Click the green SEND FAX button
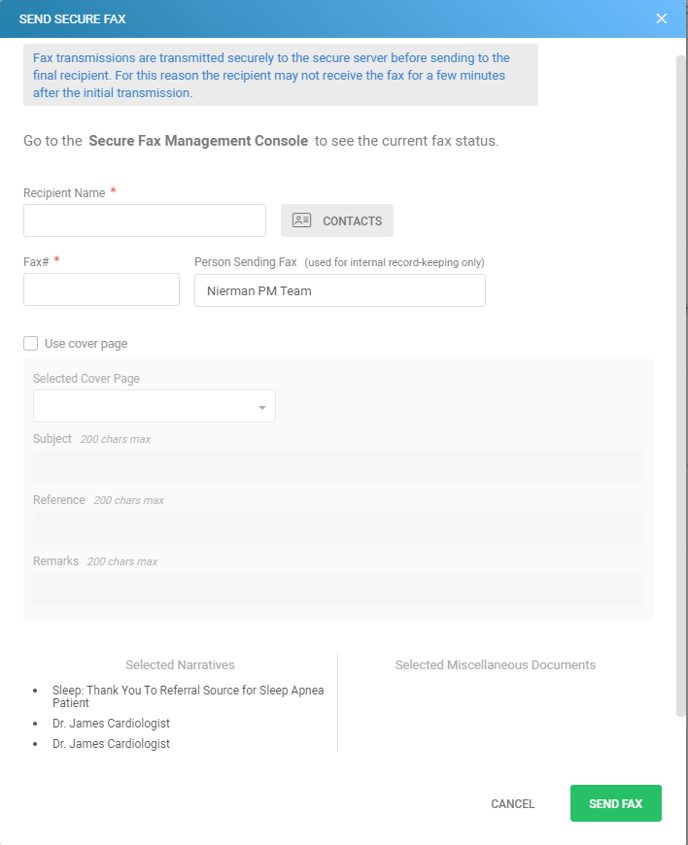The image size is (688, 845). [x=616, y=804]
